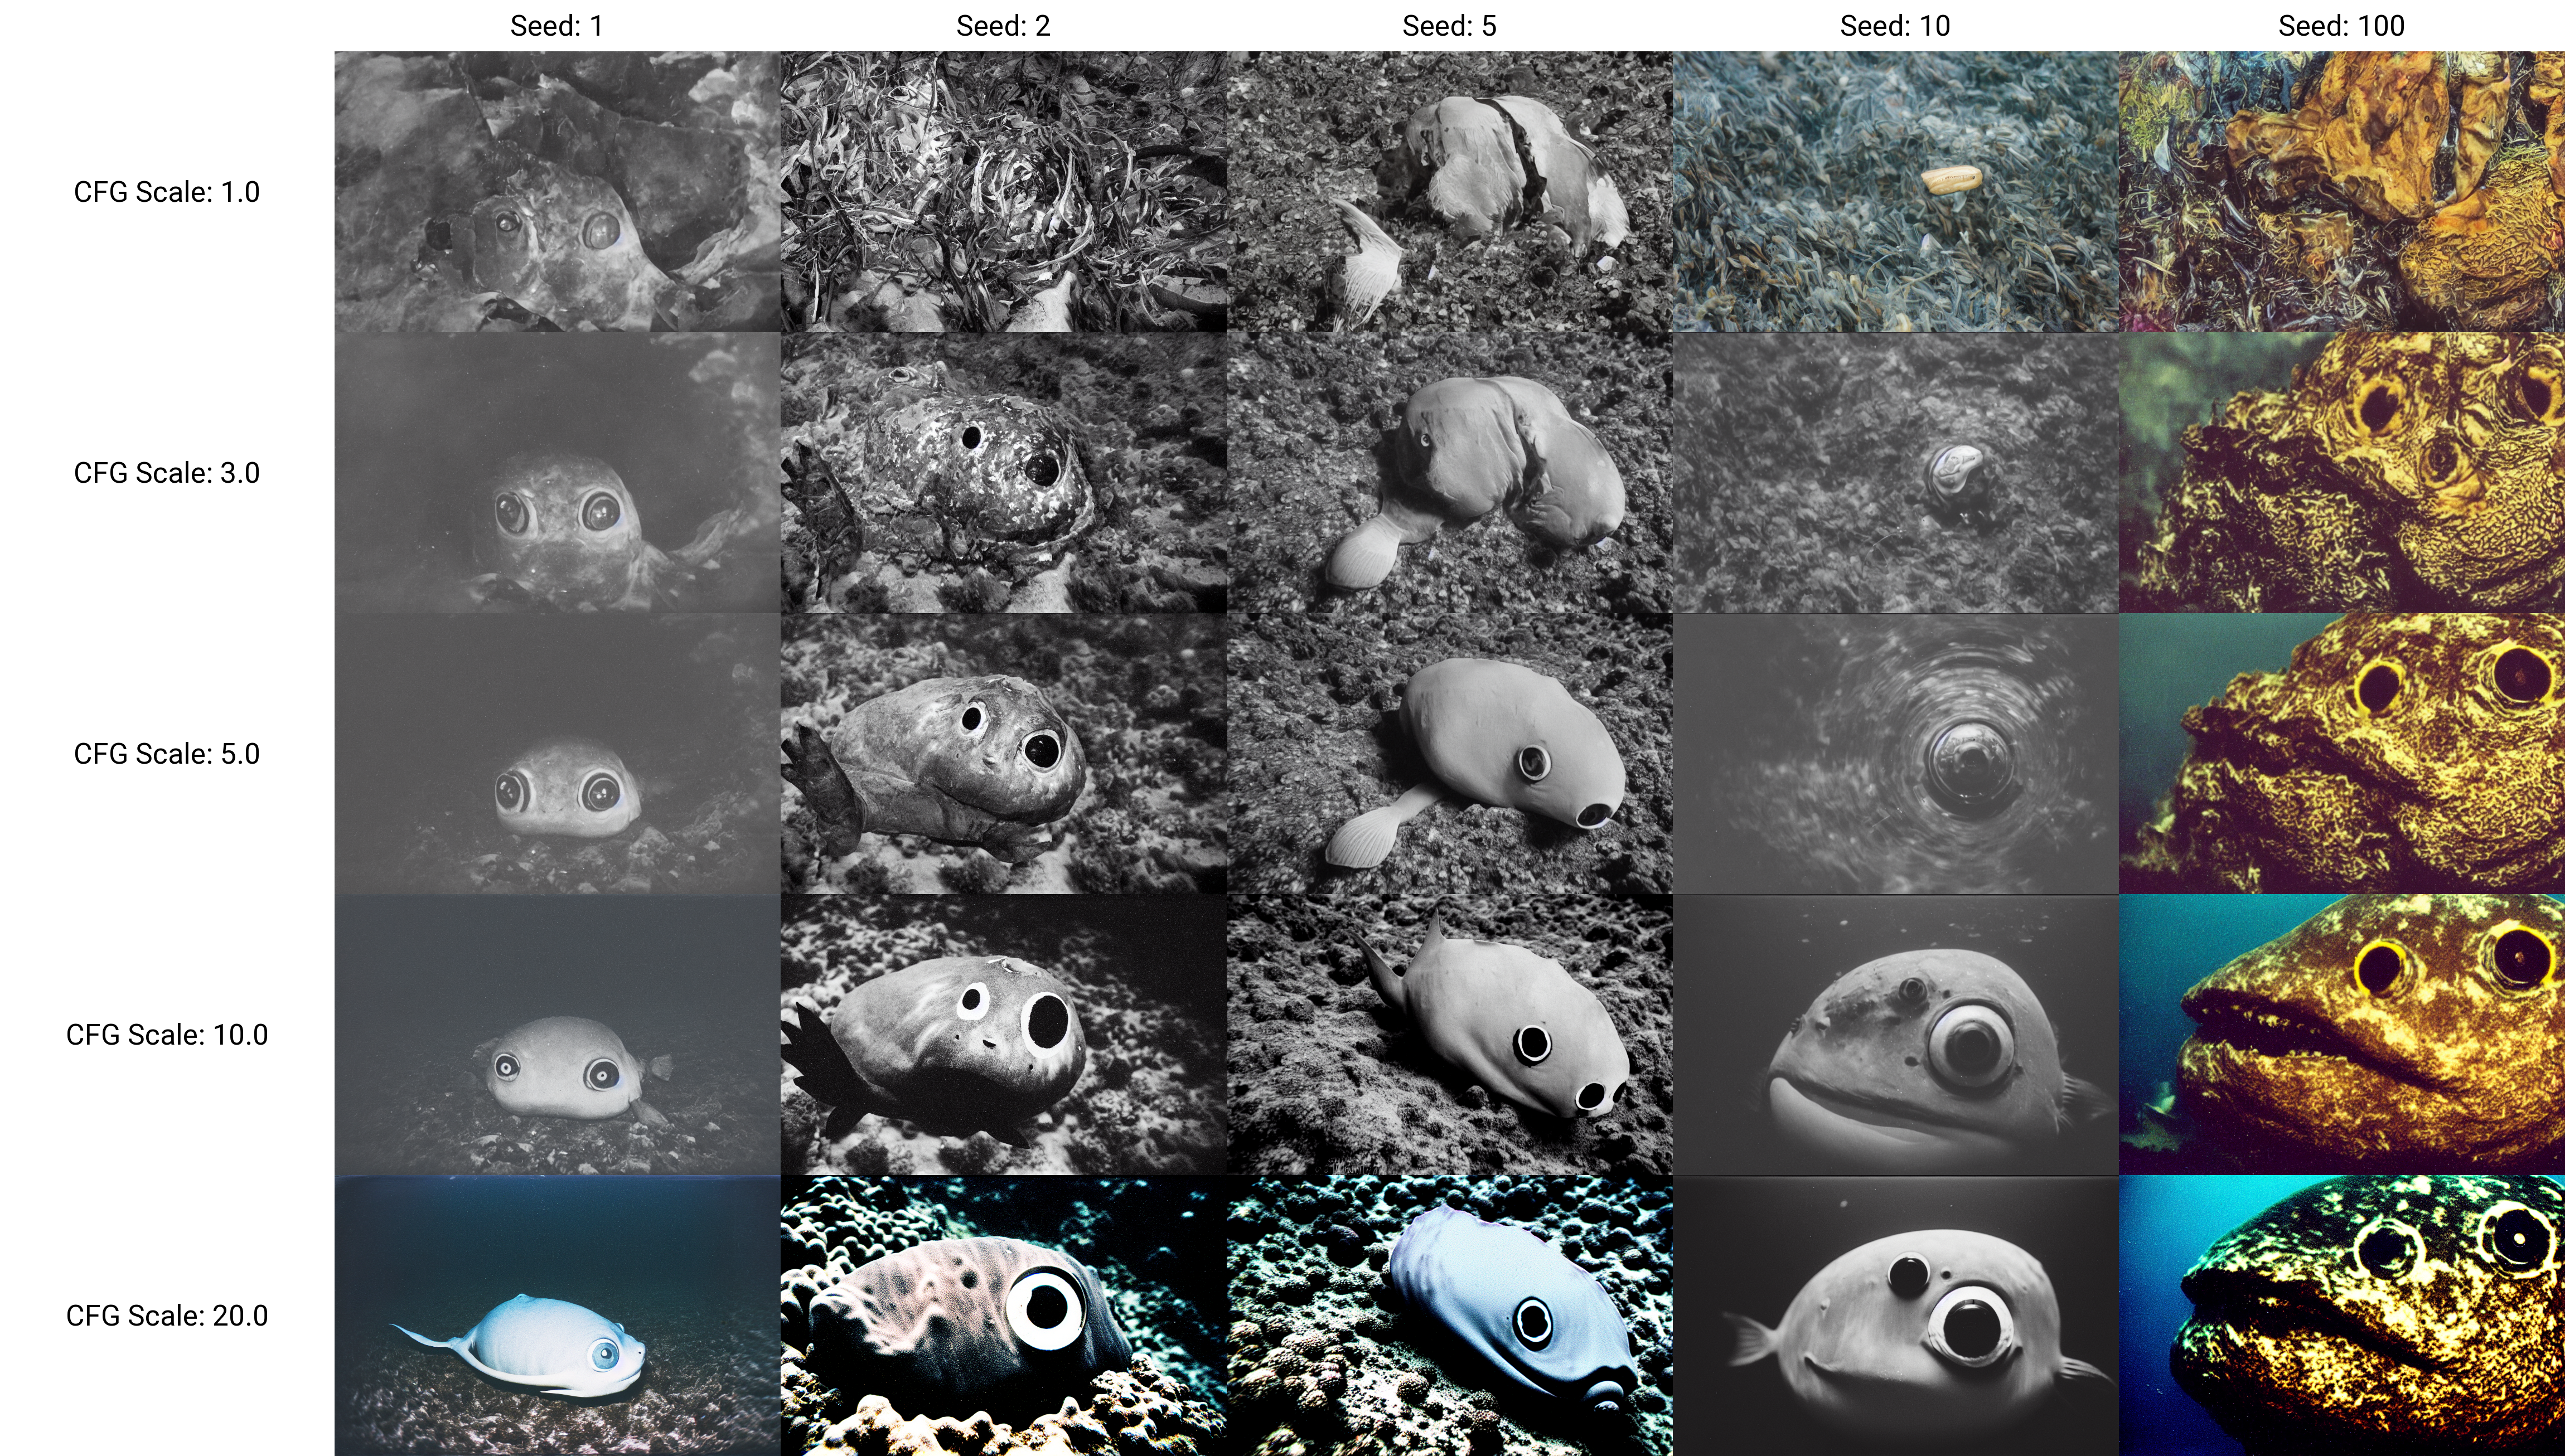
Task: Click the "CFG Scale: 1.0" row label
Action: [167, 191]
